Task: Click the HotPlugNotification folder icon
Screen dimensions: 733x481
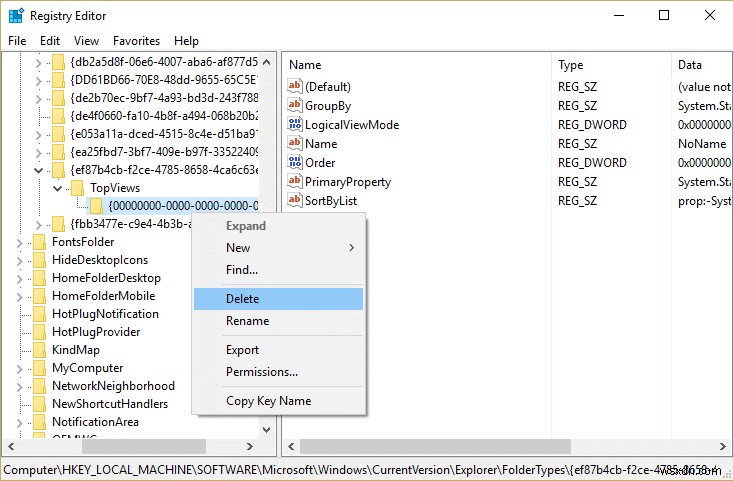Action: click(39, 314)
